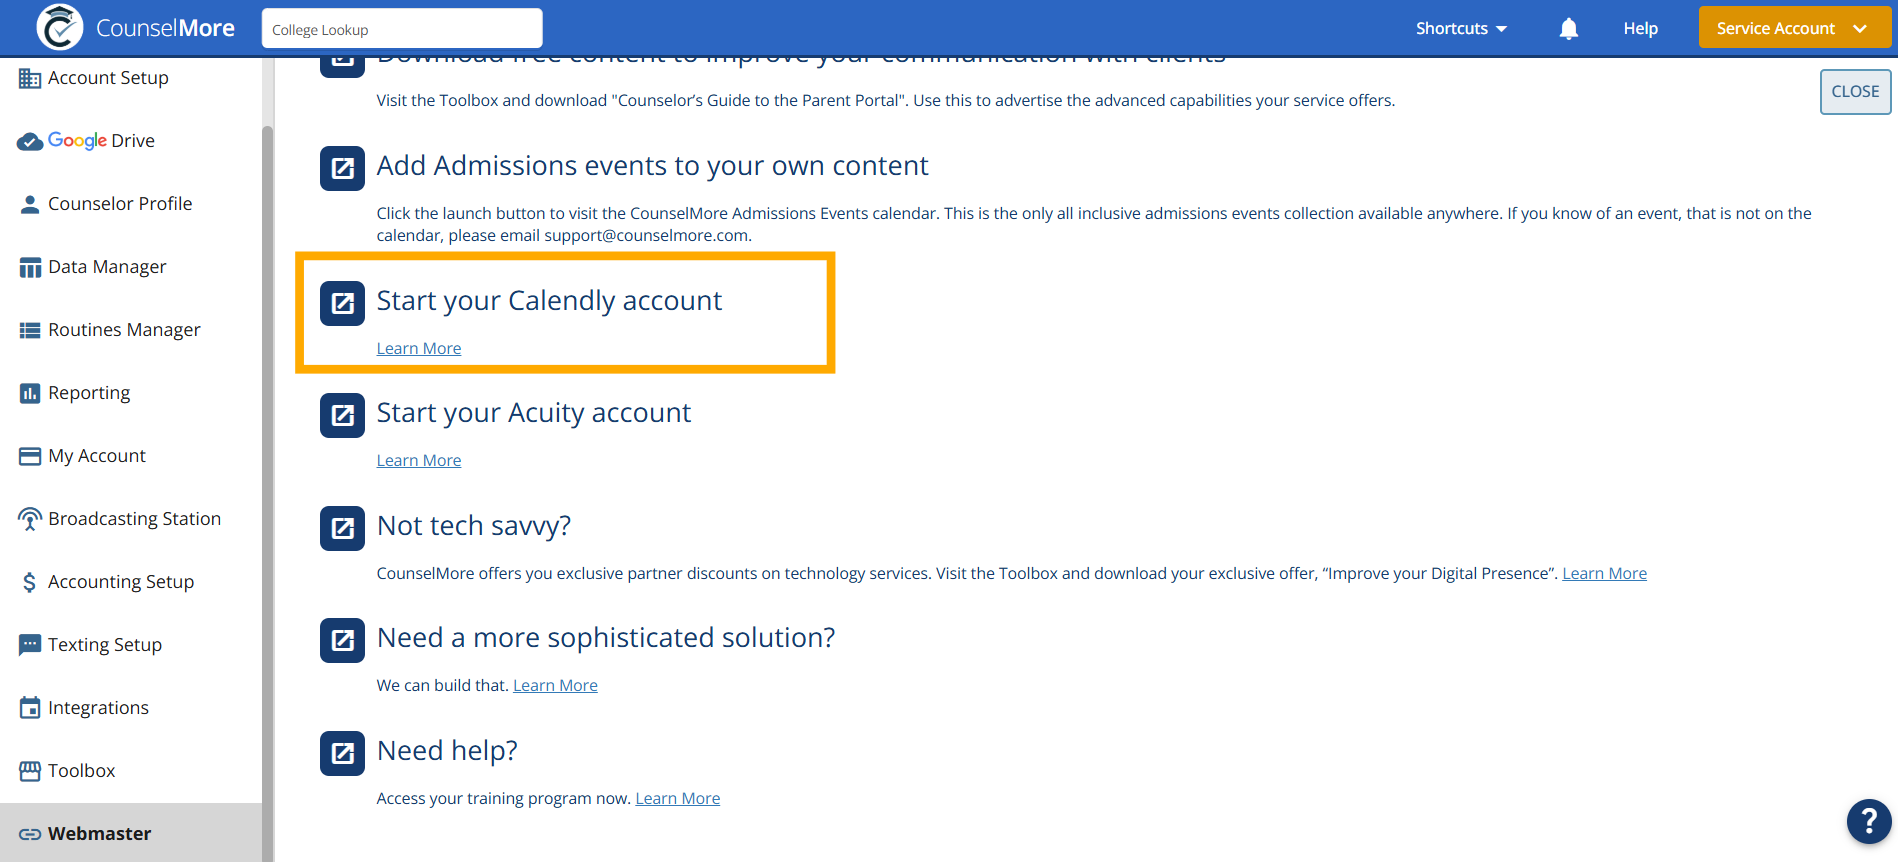Click the Counselor Profile person icon

coord(30,204)
